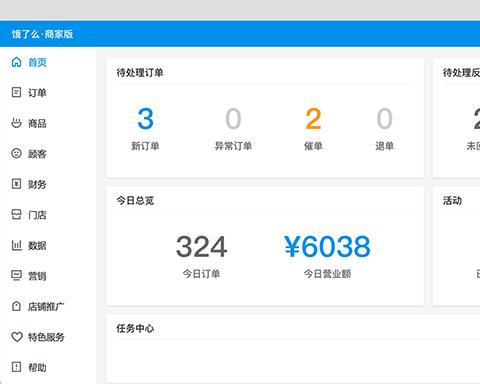The width and height of the screenshot is (480, 384).
Task: Open the 0 退单 count
Action: [x=384, y=118]
